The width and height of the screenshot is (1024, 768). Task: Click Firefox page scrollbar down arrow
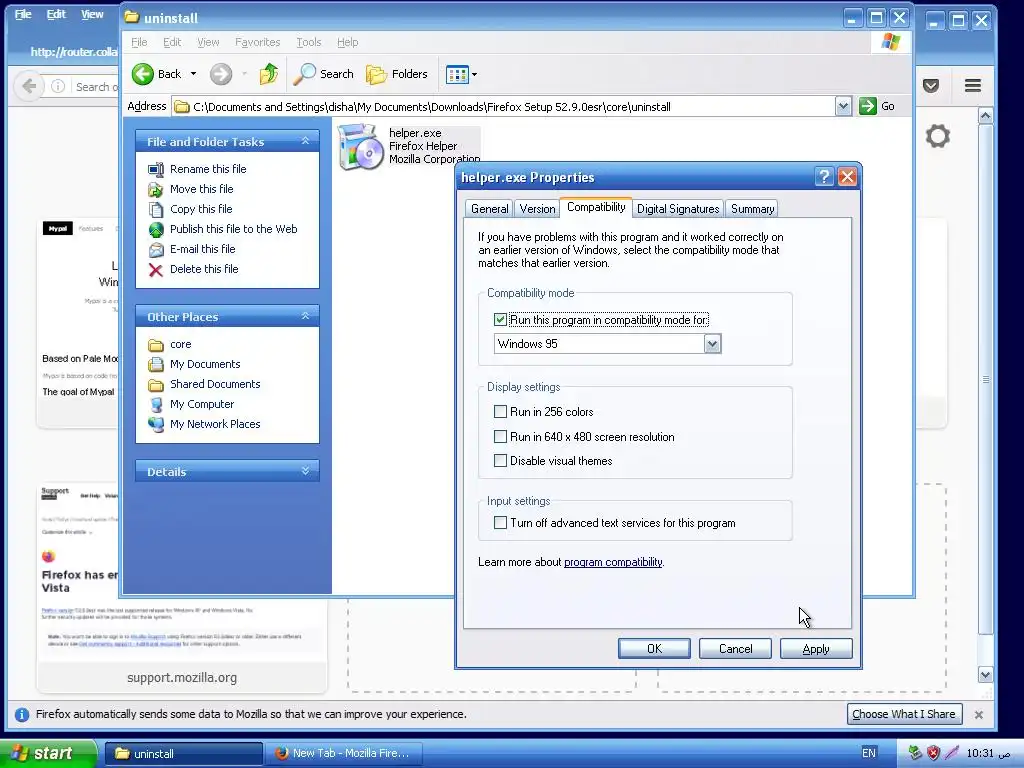pyautogui.click(x=985, y=675)
